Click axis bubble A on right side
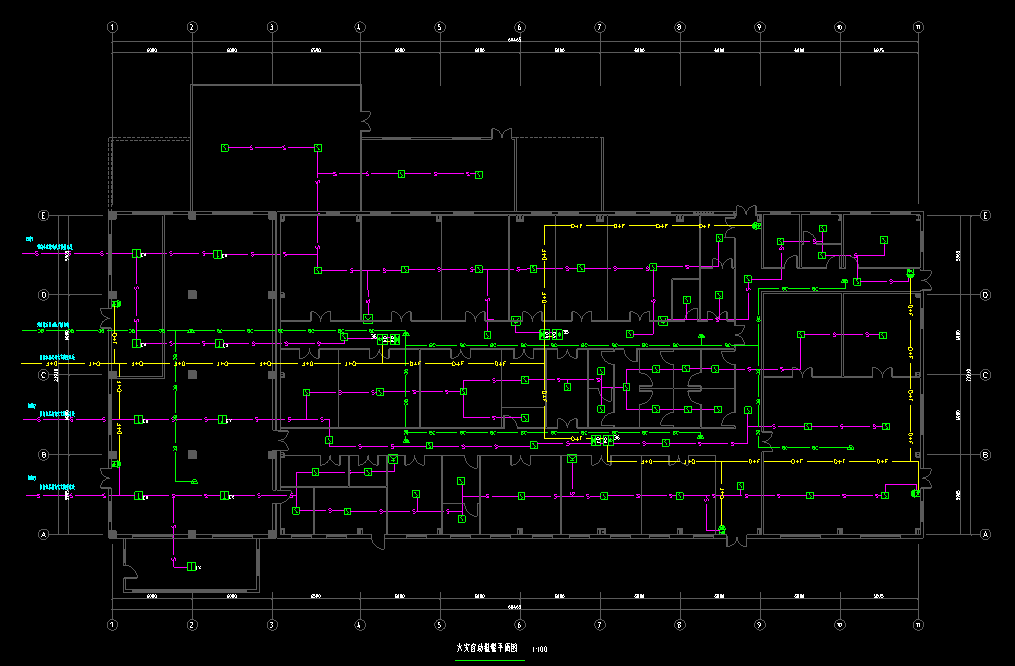 (986, 535)
